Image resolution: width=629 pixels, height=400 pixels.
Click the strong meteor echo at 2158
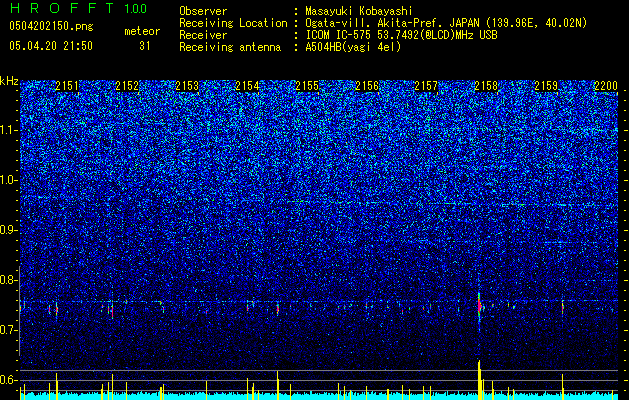coord(479,306)
